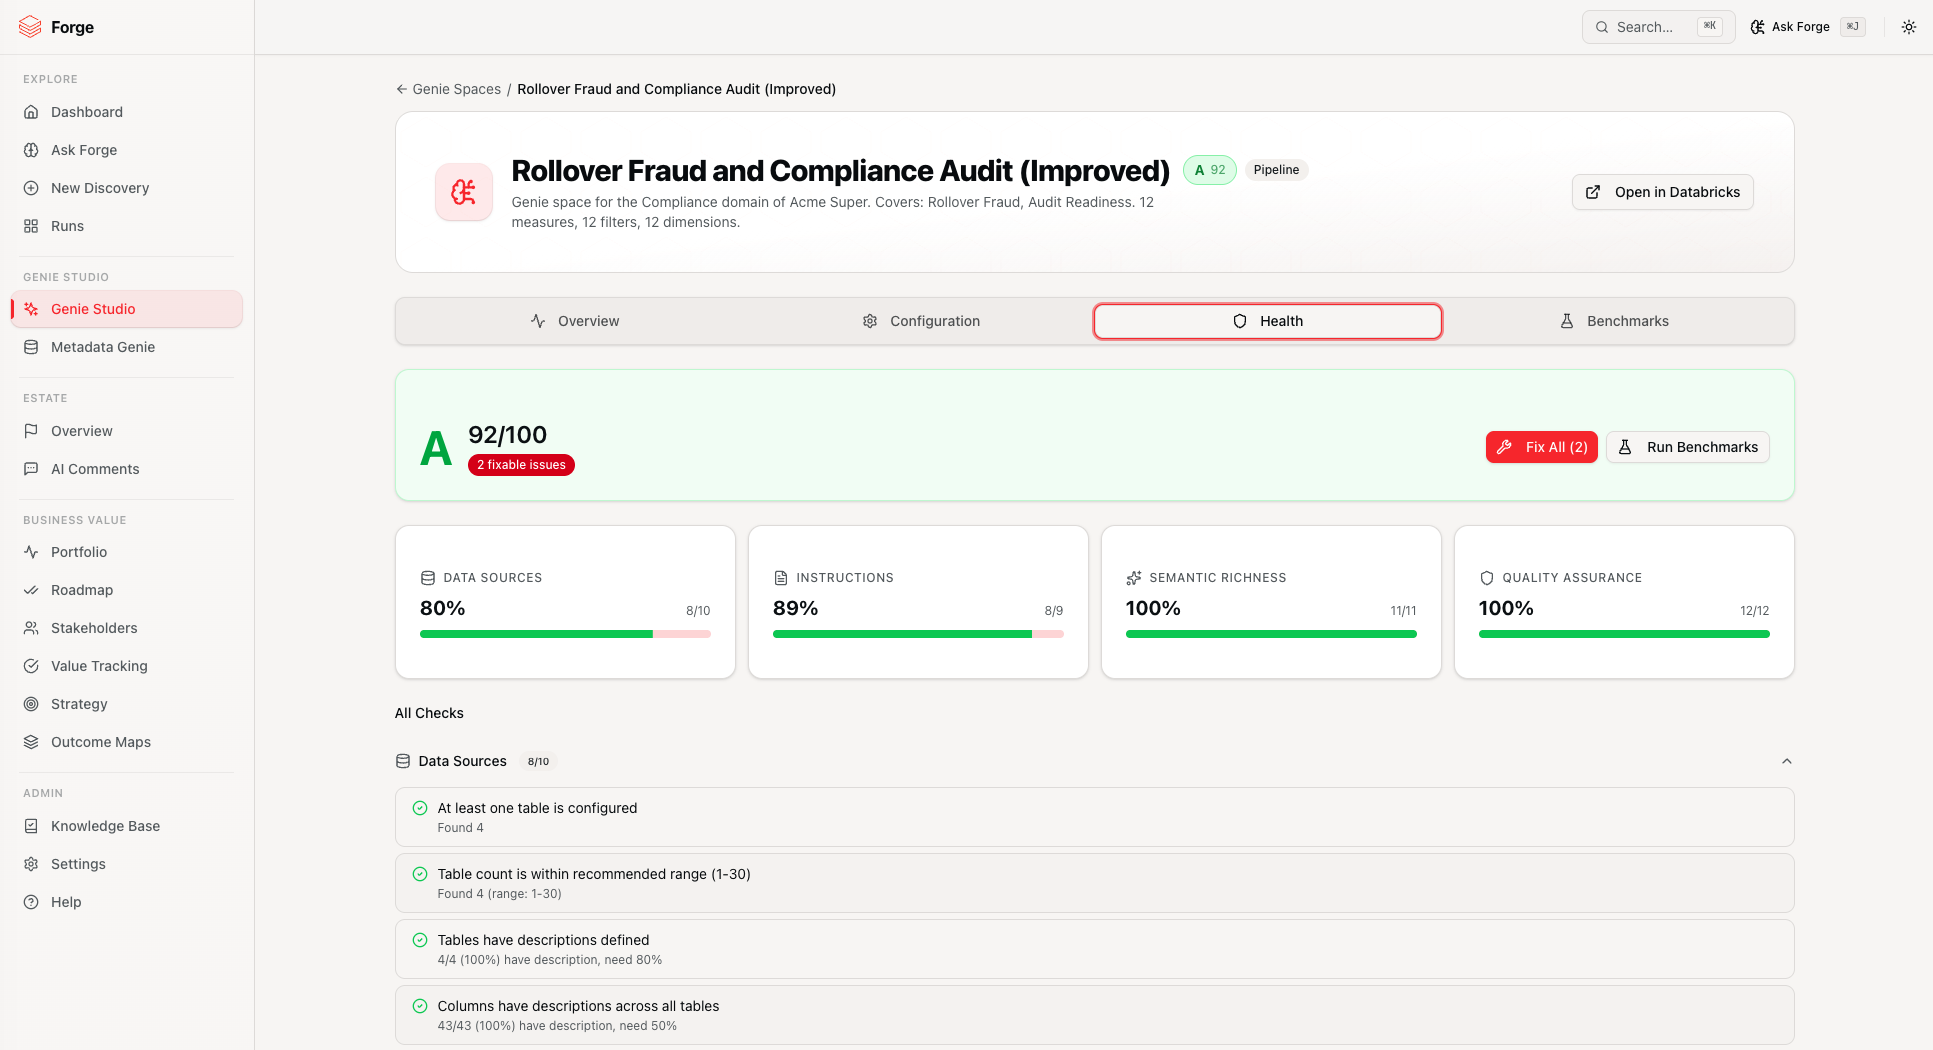Collapse the Data Sources checks section
The width and height of the screenshot is (1933, 1050).
point(1786,761)
